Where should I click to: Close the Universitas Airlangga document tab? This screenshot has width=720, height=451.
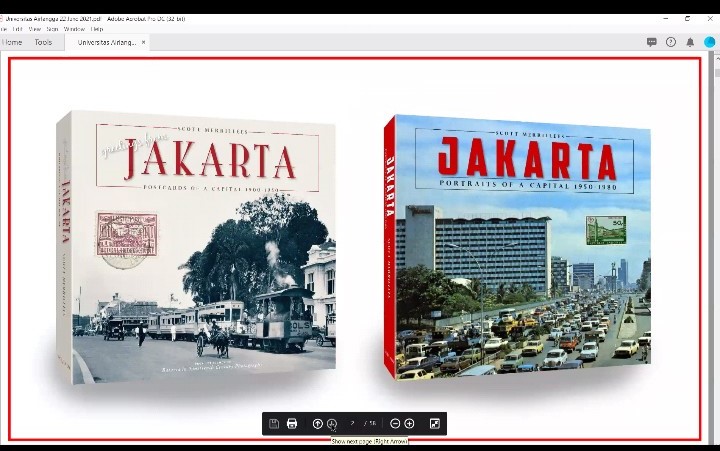click(x=144, y=42)
